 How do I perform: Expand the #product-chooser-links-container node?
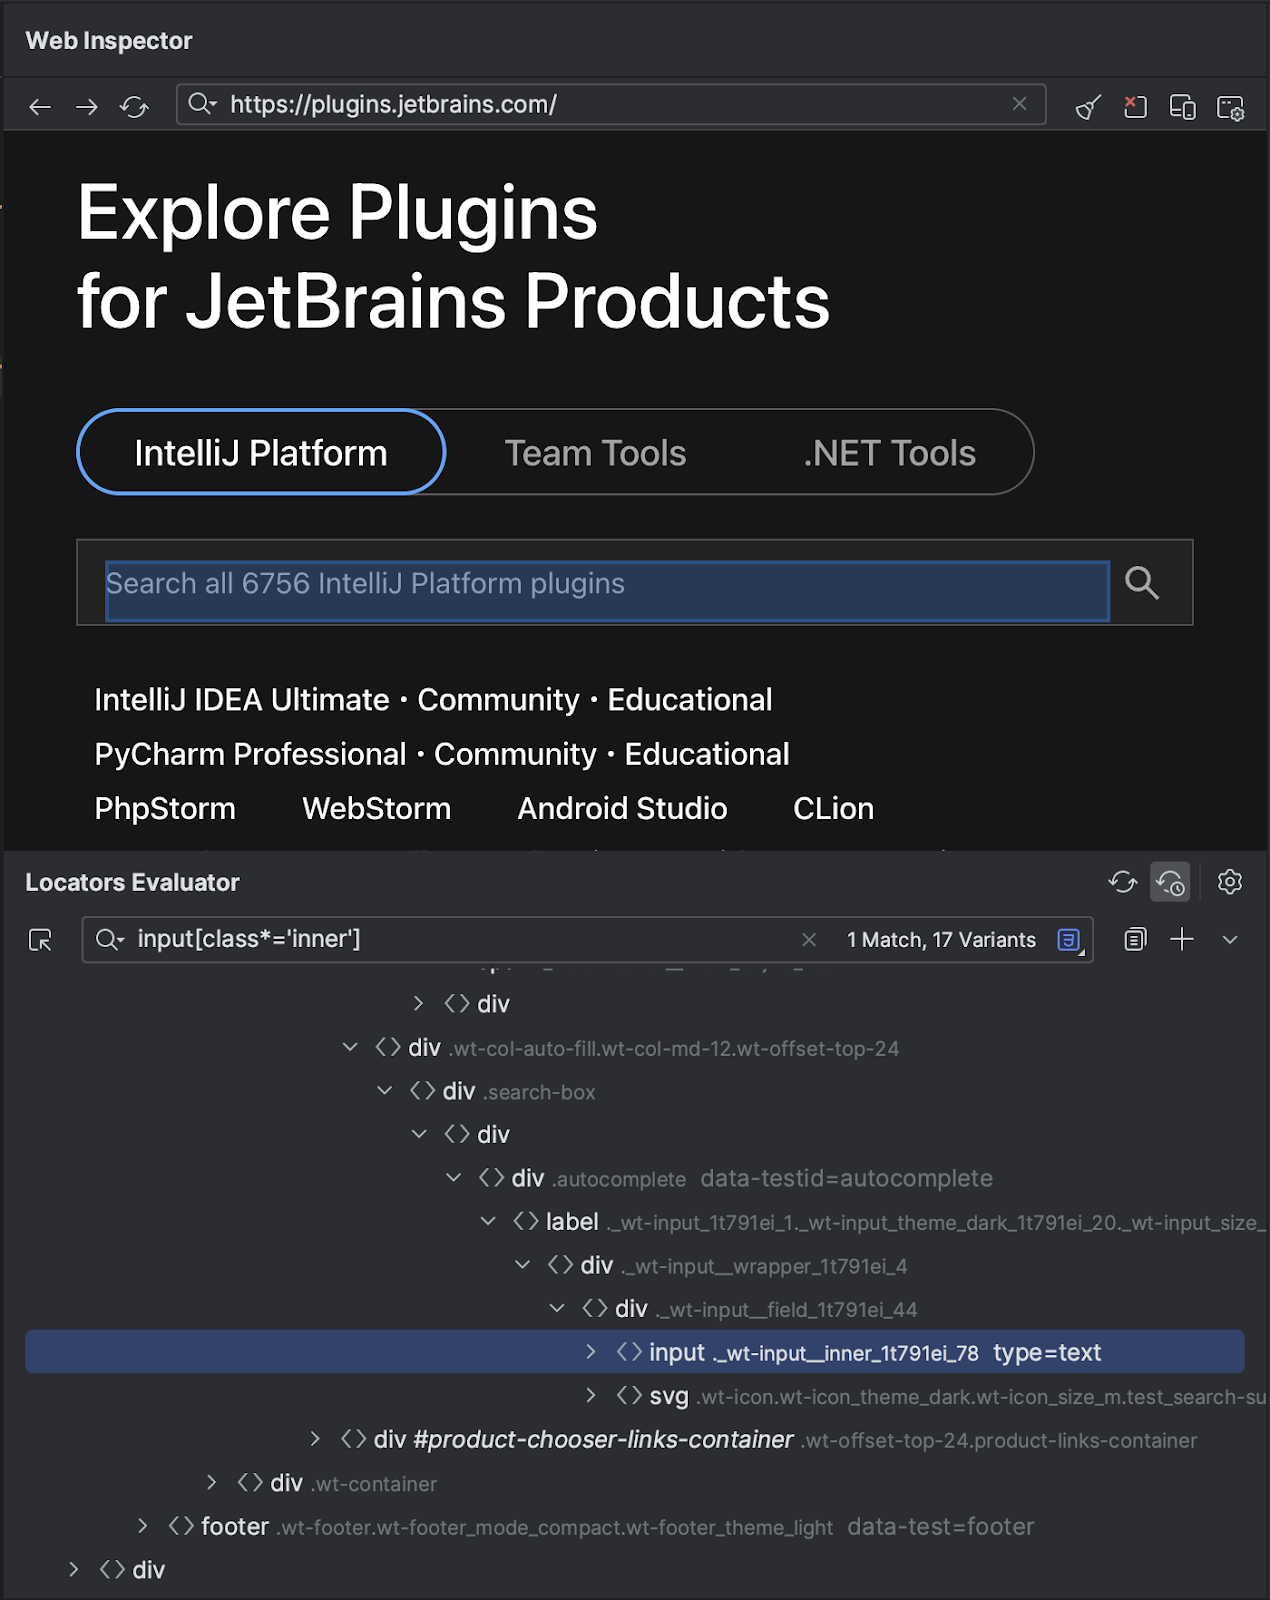(x=315, y=1439)
